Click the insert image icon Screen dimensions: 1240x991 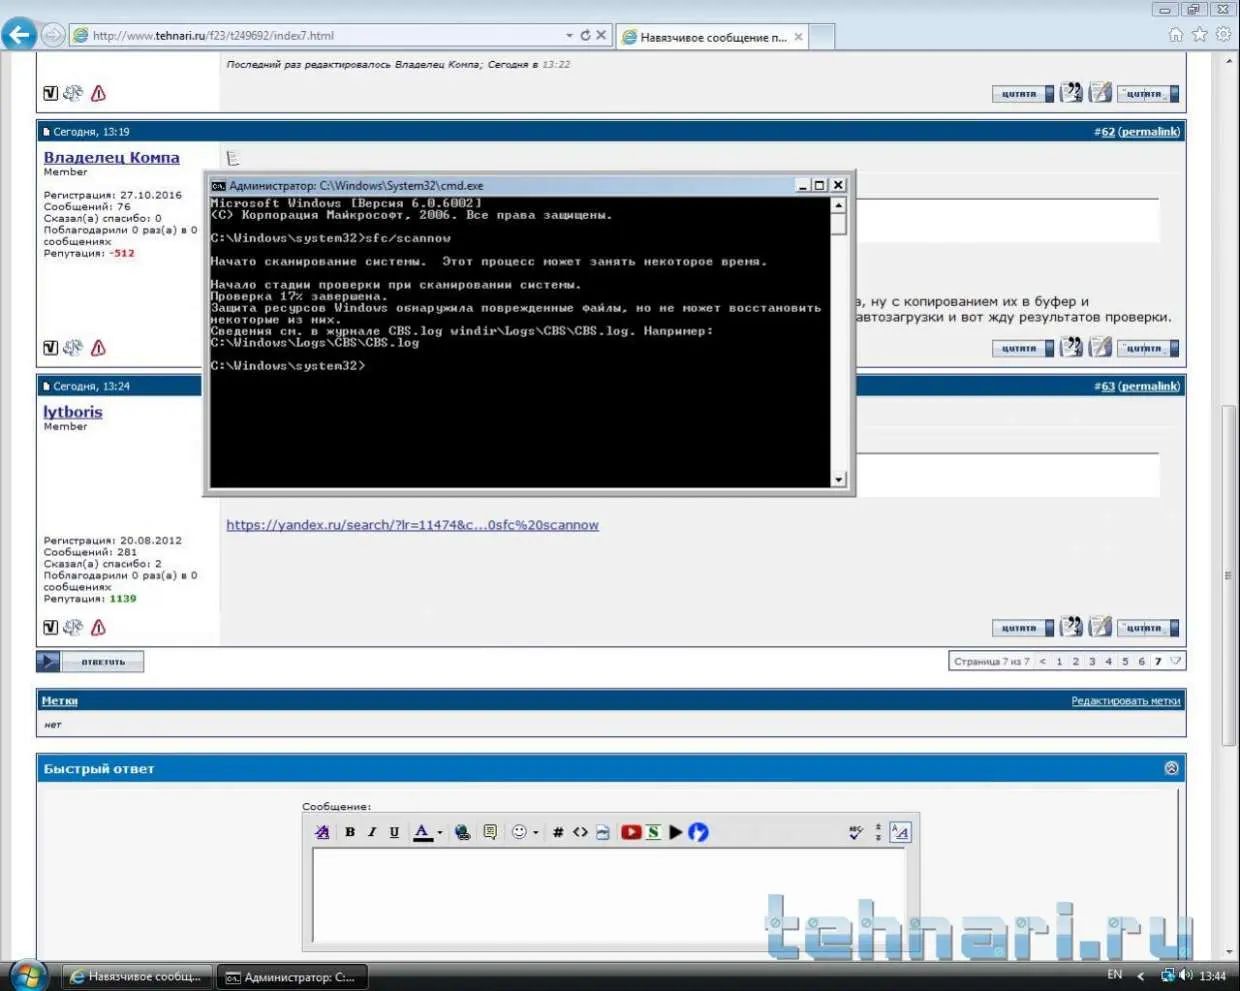click(x=602, y=832)
